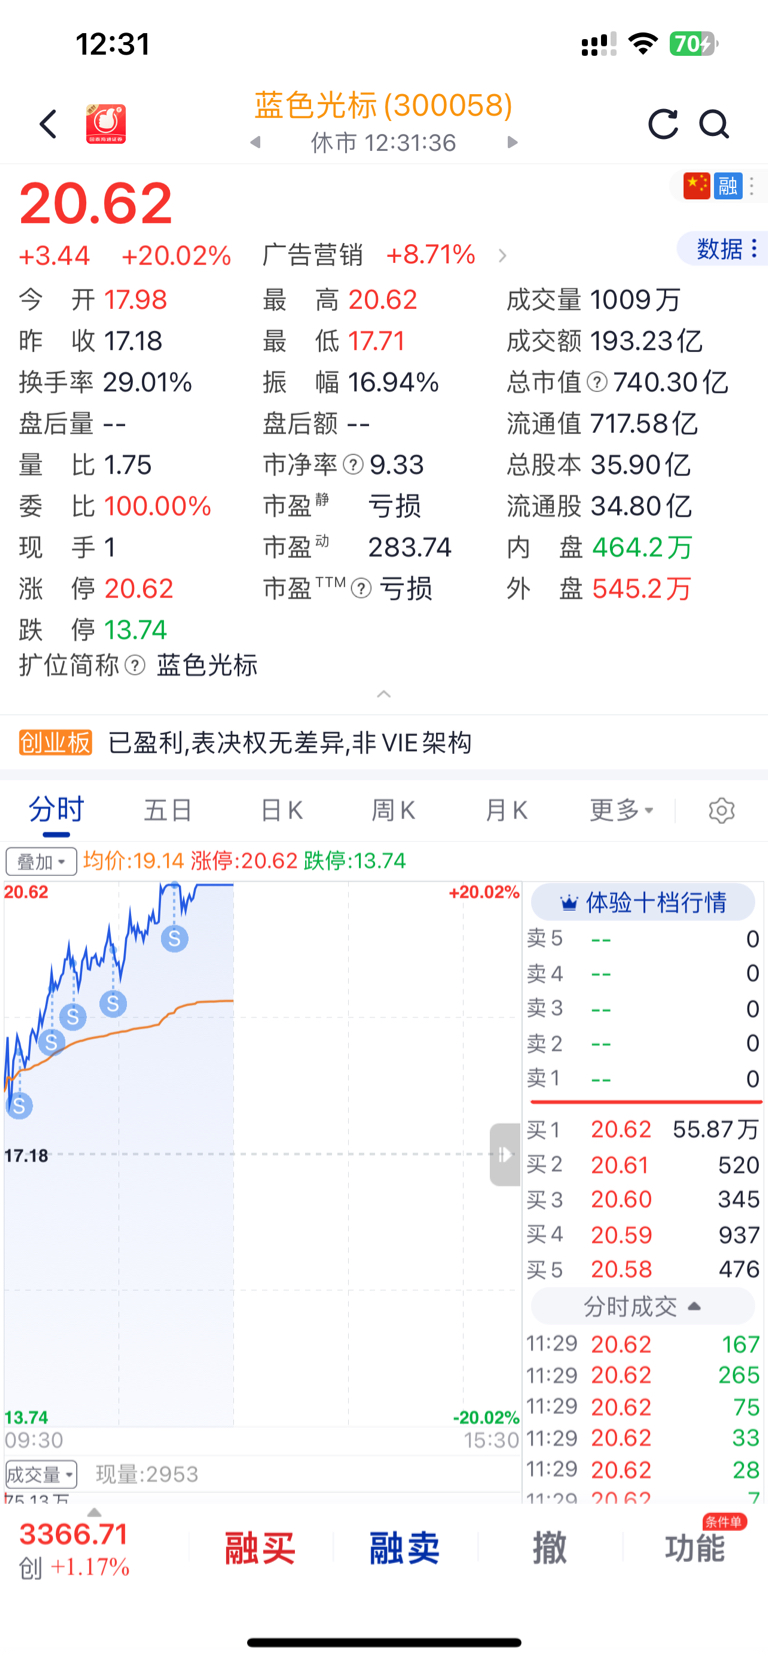Select 买3 price 20.60
The width and height of the screenshot is (768, 1662).
[621, 1200]
